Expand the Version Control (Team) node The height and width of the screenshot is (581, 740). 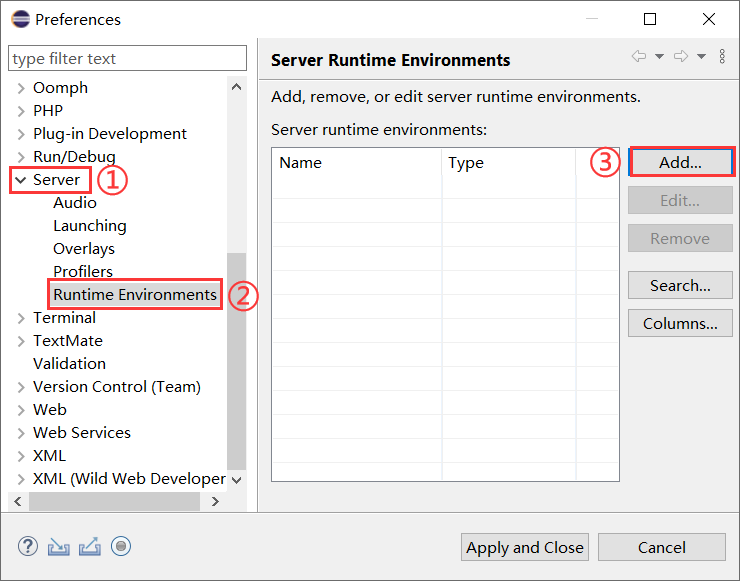pyautogui.click(x=21, y=387)
